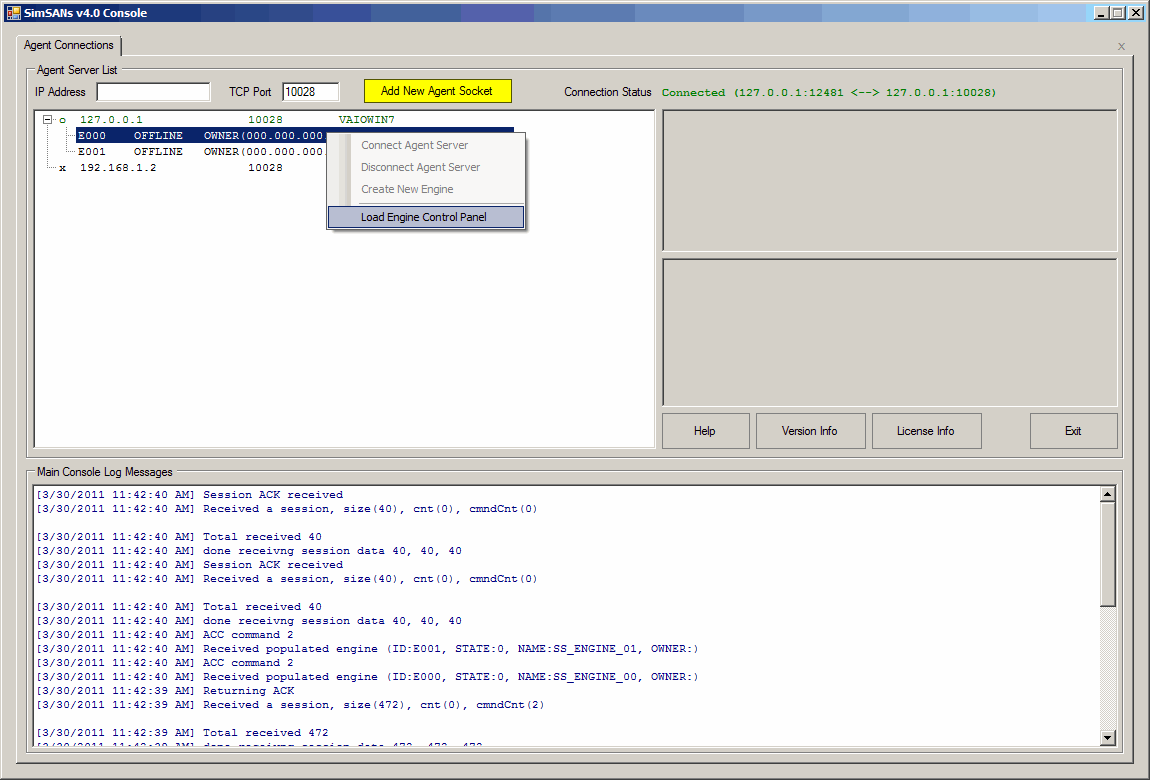Open the Help button
This screenshot has width=1150, height=780.
pyautogui.click(x=706, y=431)
